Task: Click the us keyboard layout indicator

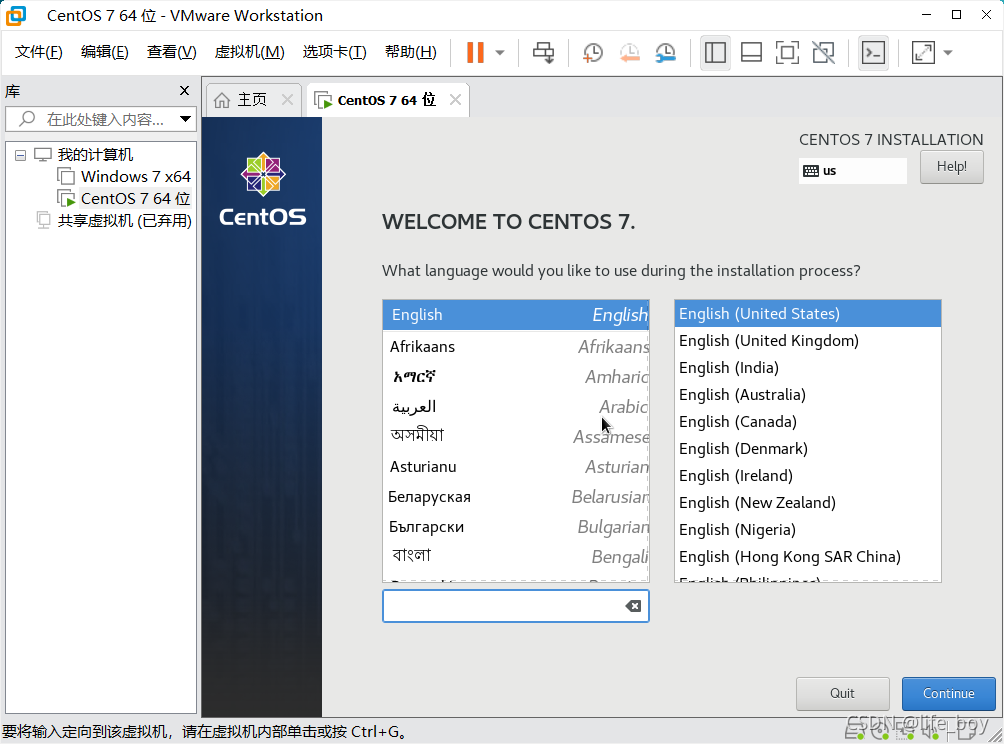Action: click(852, 171)
